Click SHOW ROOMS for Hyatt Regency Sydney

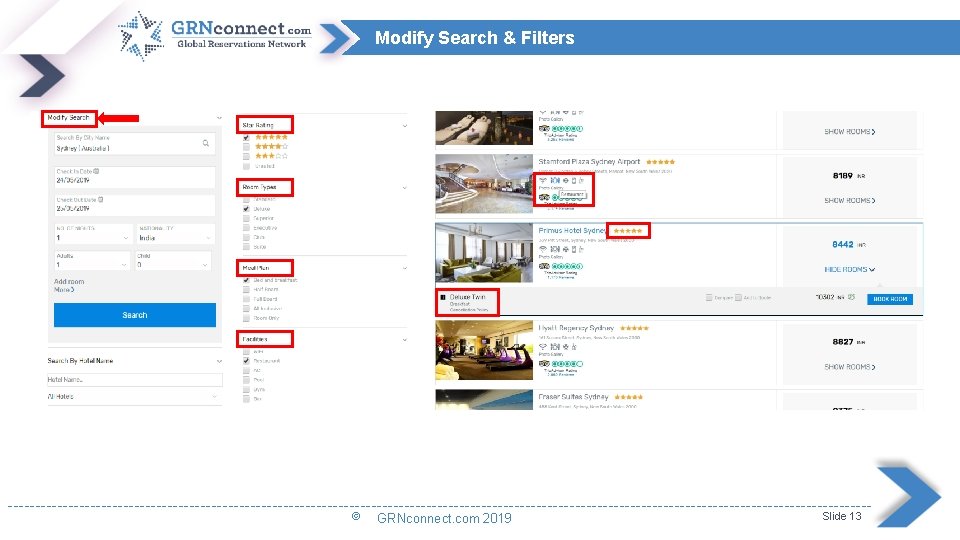(x=849, y=367)
